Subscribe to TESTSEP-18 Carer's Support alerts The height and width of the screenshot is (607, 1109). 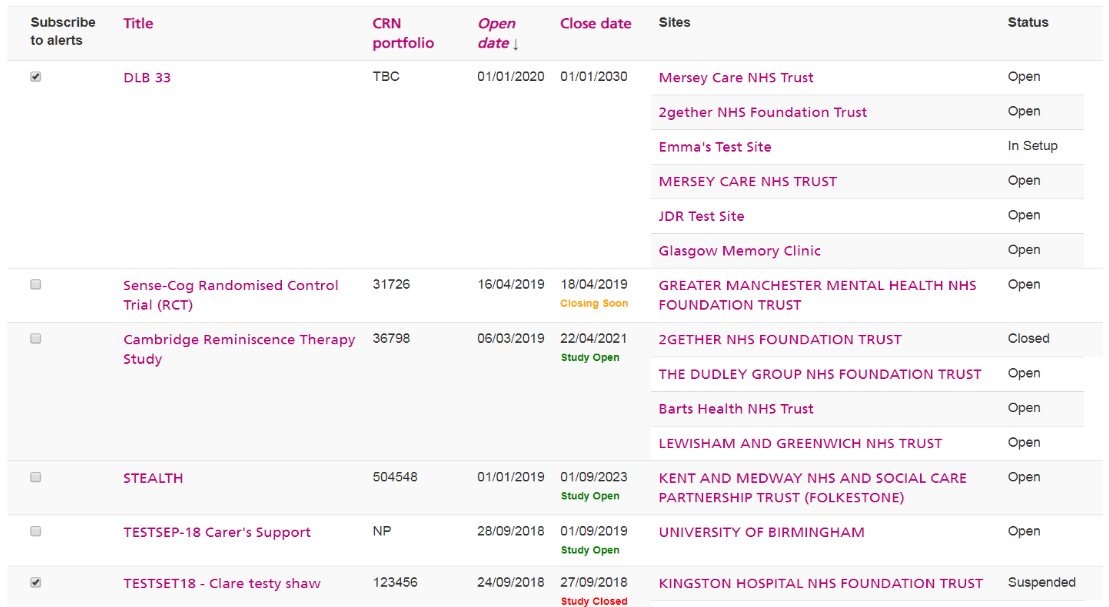36,531
